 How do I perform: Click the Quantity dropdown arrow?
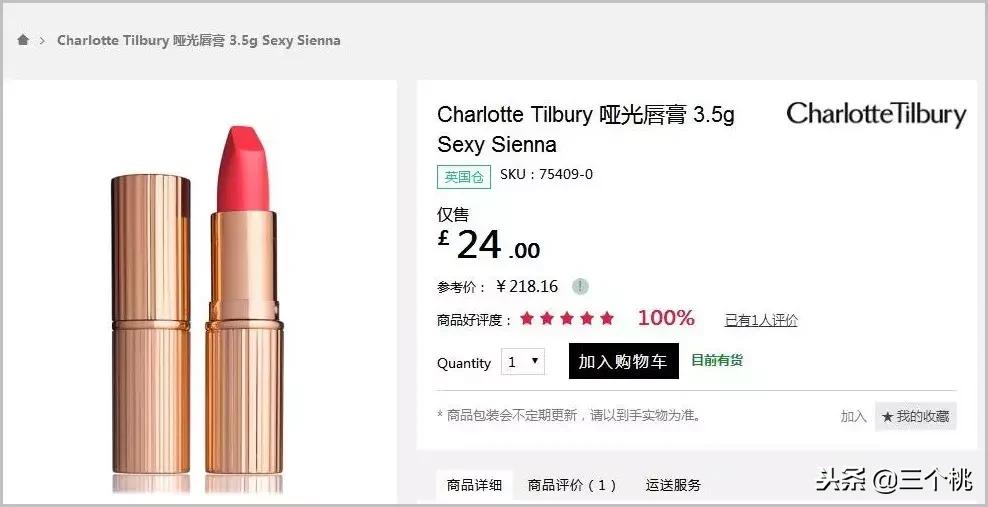click(535, 362)
